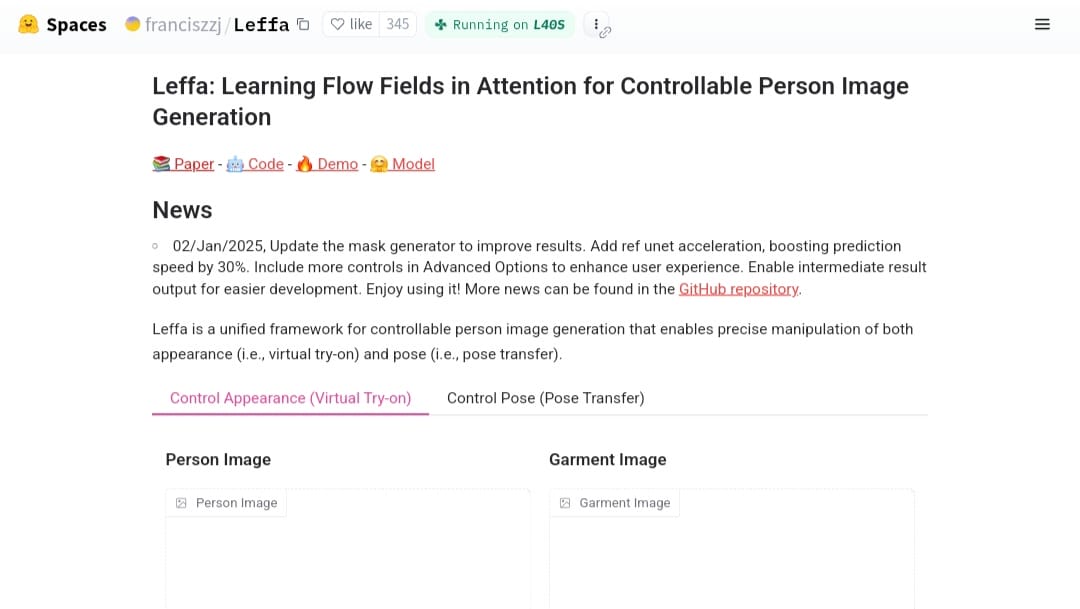
Task: Click the 345 likes count
Action: pos(397,24)
